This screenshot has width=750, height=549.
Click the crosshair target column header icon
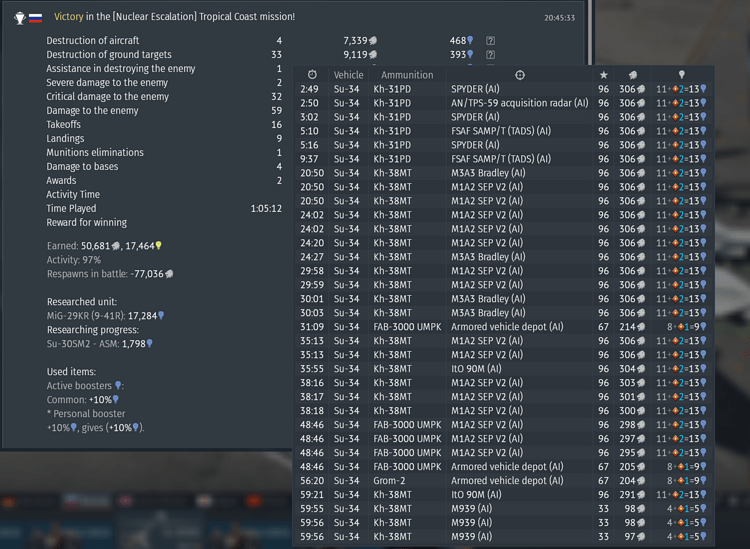pos(520,75)
